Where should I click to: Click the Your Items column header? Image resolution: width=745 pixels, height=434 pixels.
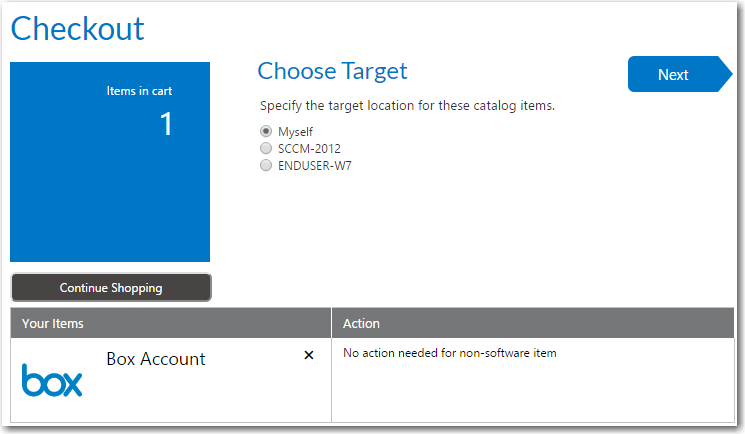(53, 324)
